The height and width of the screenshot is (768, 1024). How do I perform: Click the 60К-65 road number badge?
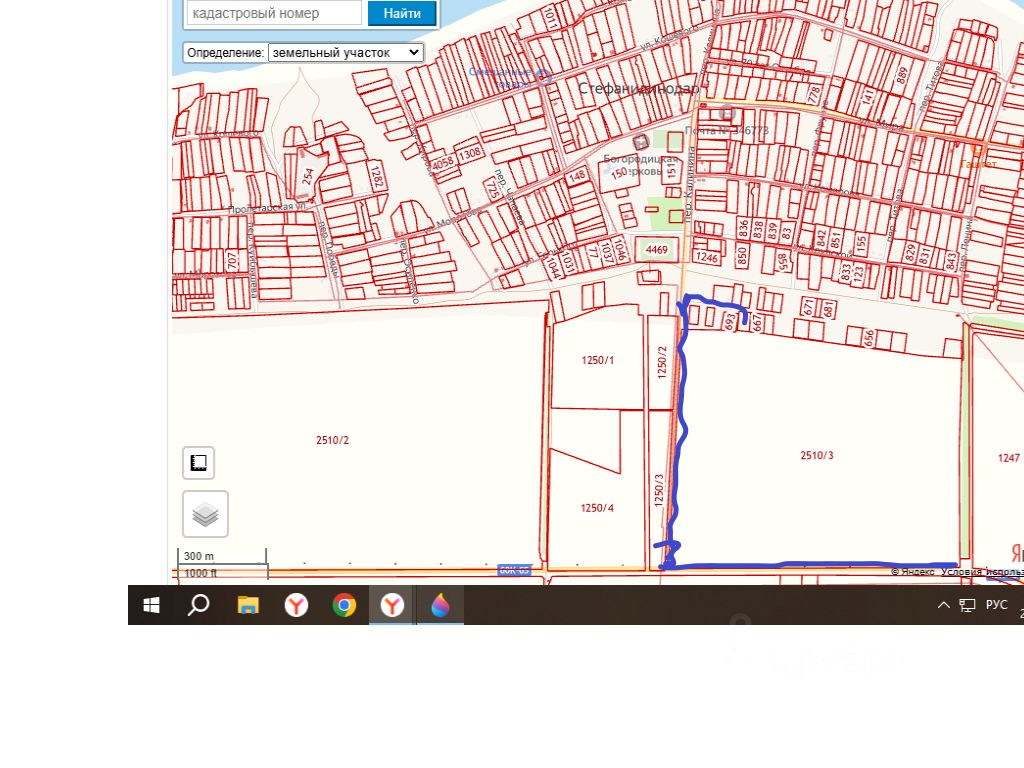(514, 570)
